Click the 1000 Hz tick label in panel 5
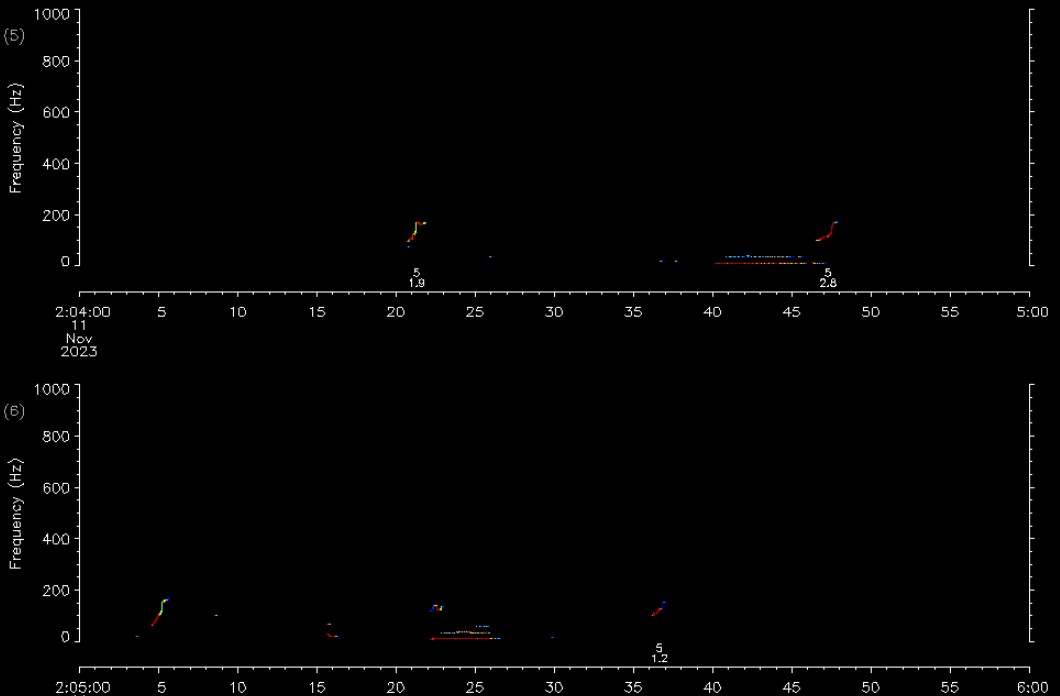1060x696 pixels. click(x=52, y=14)
